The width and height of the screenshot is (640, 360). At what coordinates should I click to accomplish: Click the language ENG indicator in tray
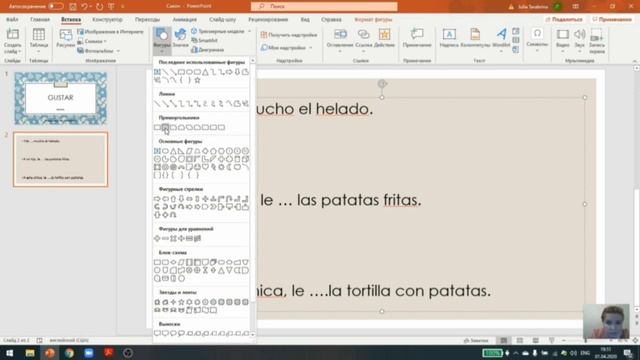click(x=585, y=353)
